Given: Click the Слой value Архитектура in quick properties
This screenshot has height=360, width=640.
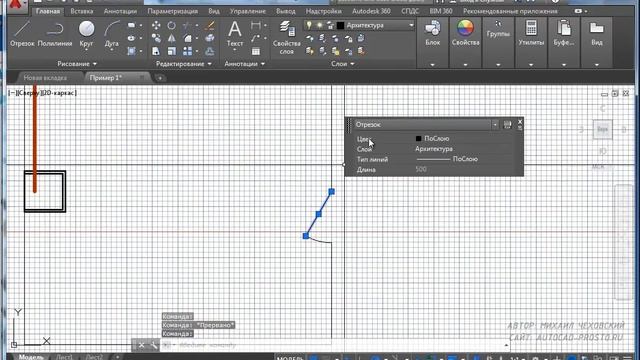Looking at the screenshot, I should (434, 149).
